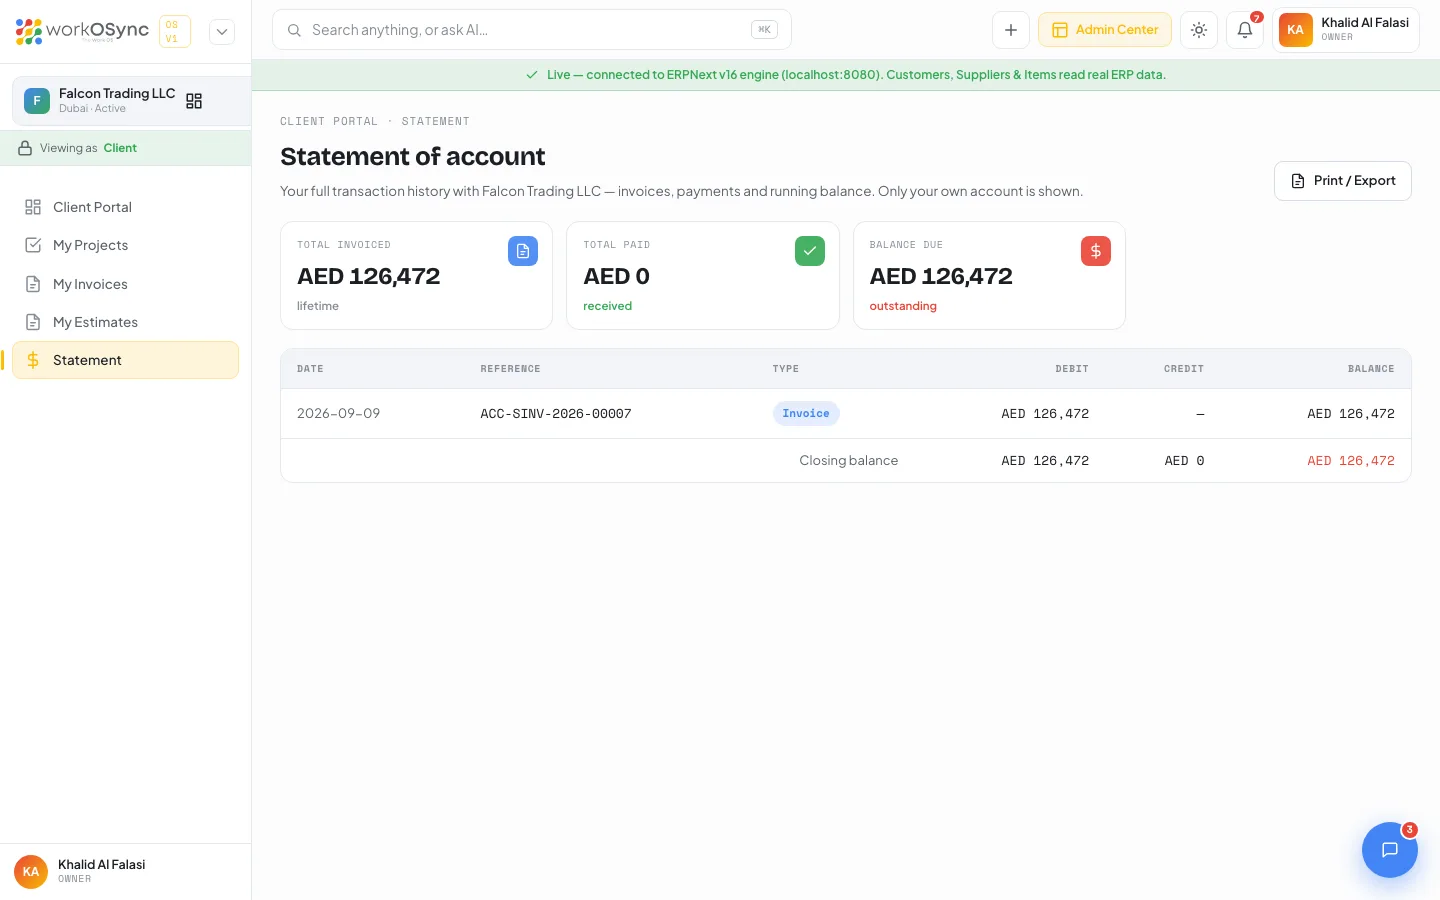The height and width of the screenshot is (900, 1440).
Task: Open the chat bubble button
Action: pos(1390,850)
